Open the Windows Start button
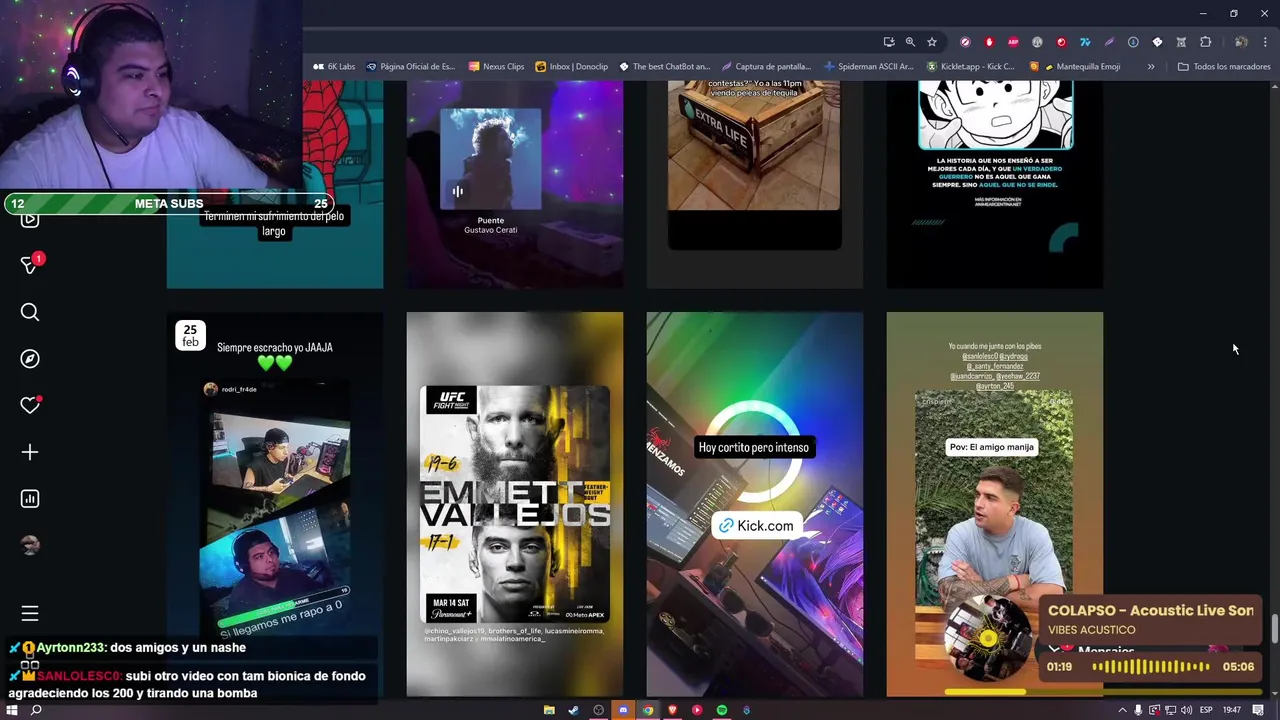Screen dimensions: 1280x720 coord(11,710)
